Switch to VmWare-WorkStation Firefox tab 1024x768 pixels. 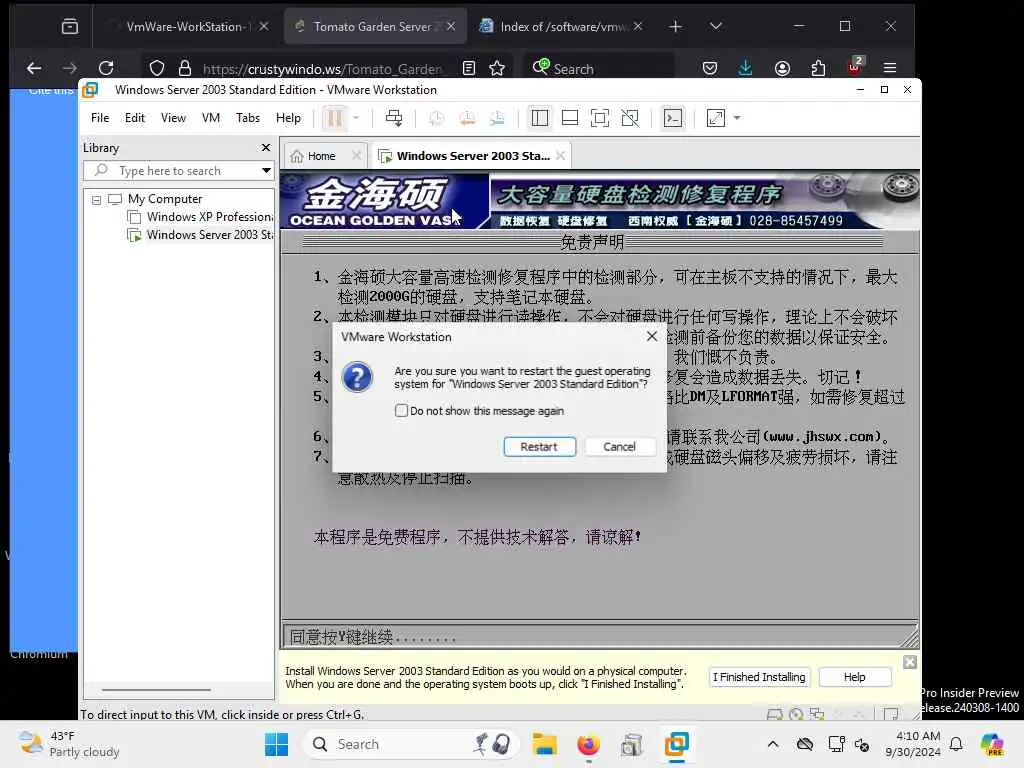188,27
